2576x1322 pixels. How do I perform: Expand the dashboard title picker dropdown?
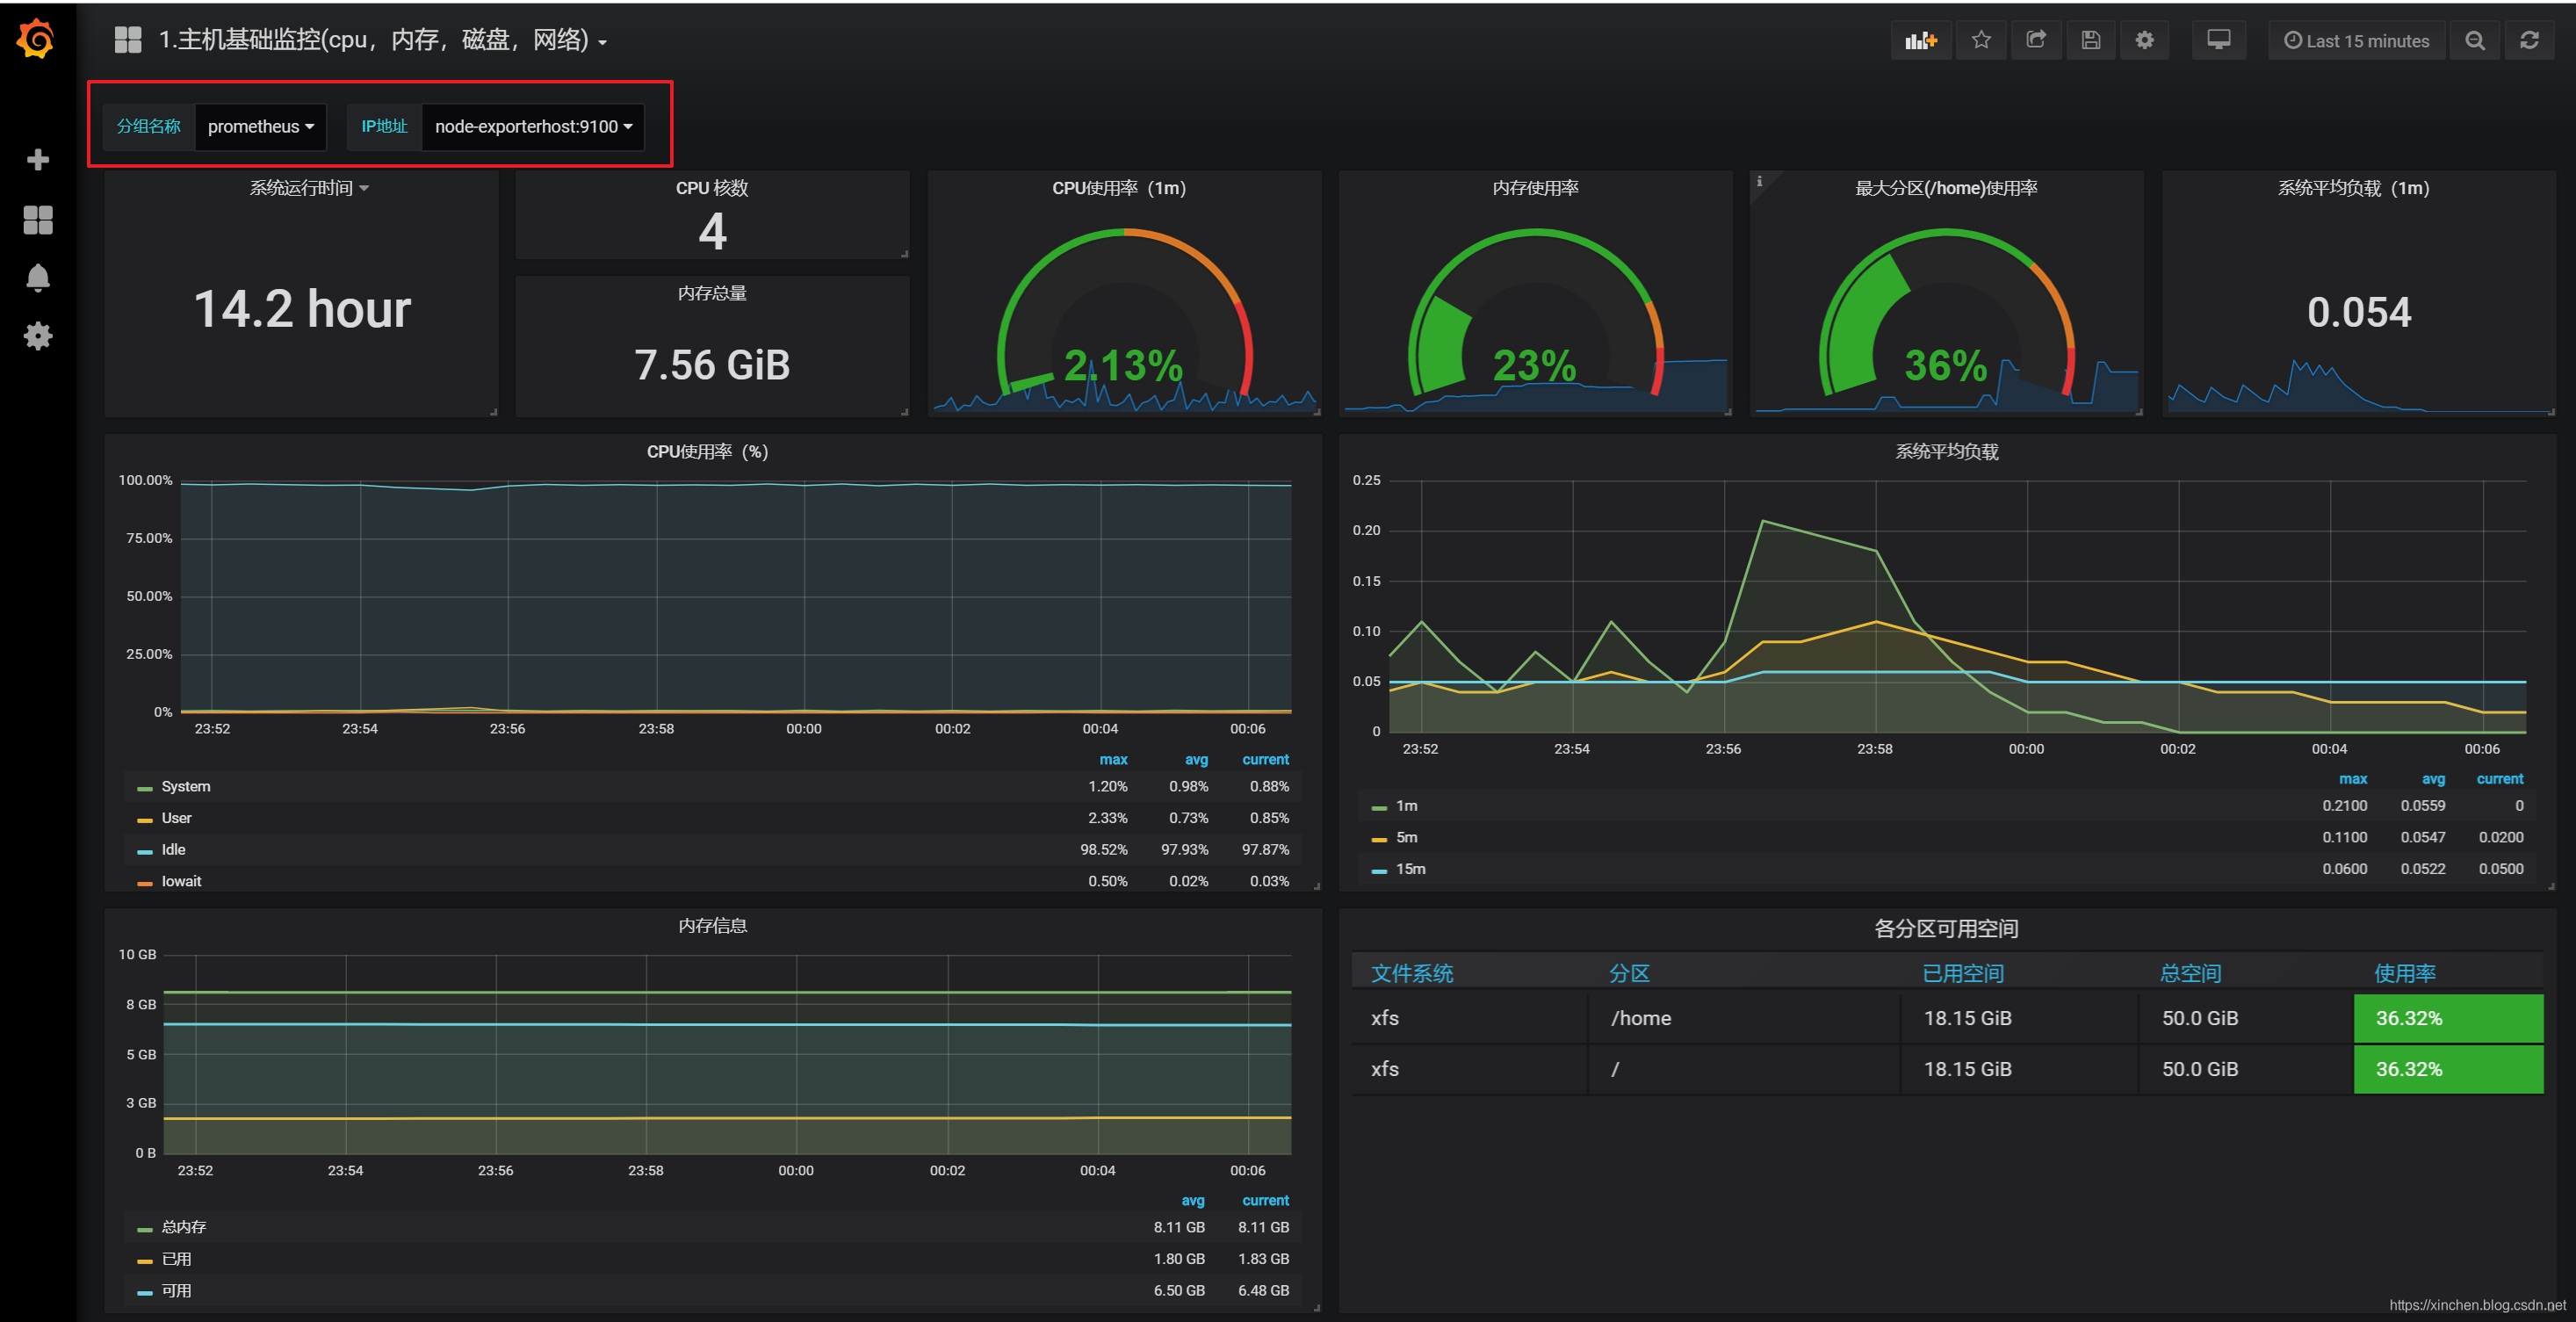coord(382,40)
